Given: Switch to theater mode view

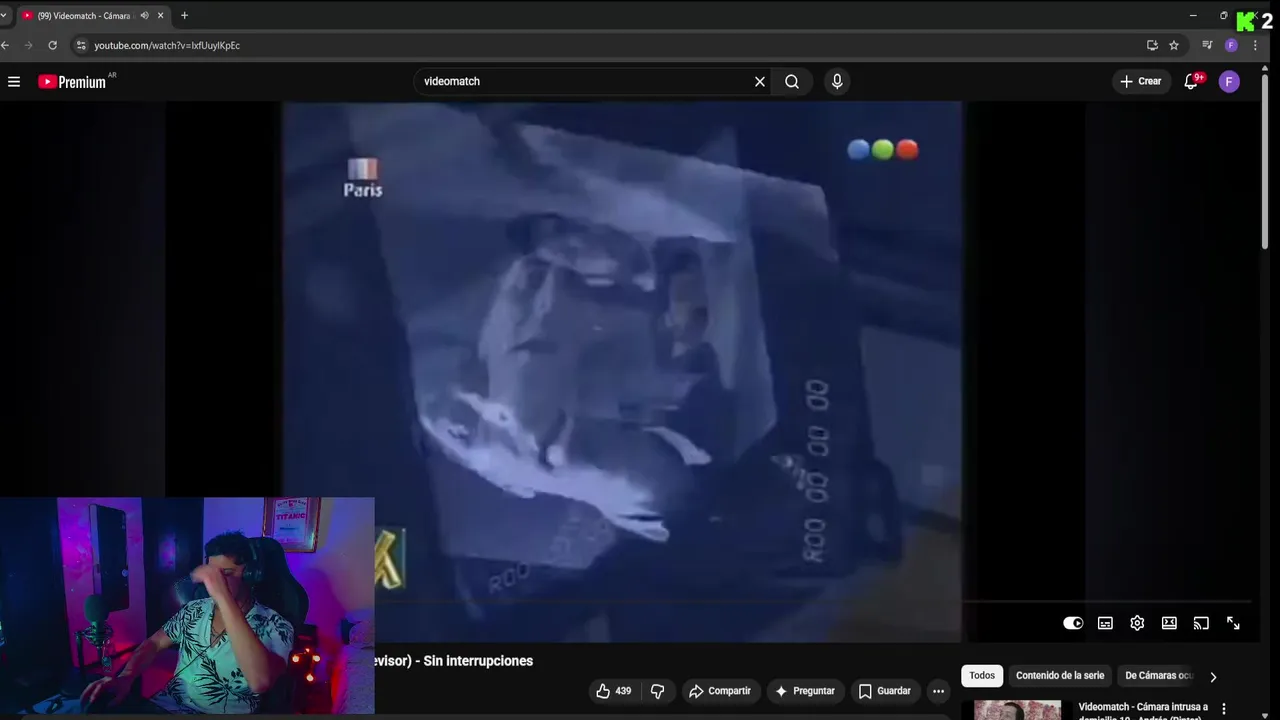Looking at the screenshot, I should coord(1169,623).
